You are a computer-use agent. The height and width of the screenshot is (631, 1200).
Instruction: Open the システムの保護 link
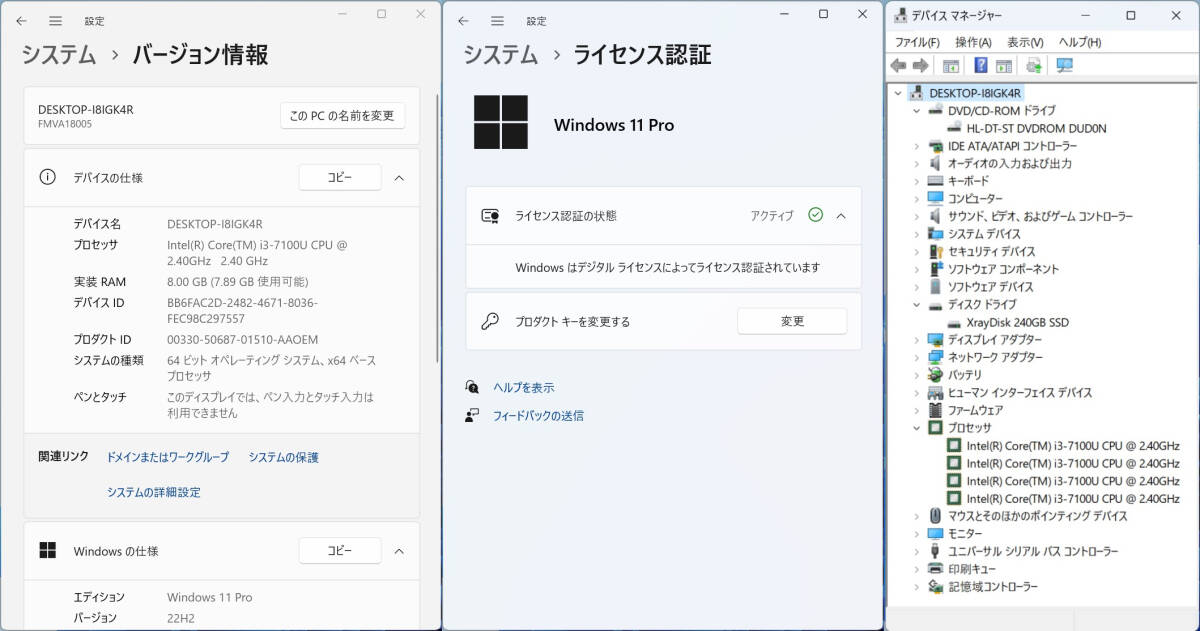284,457
